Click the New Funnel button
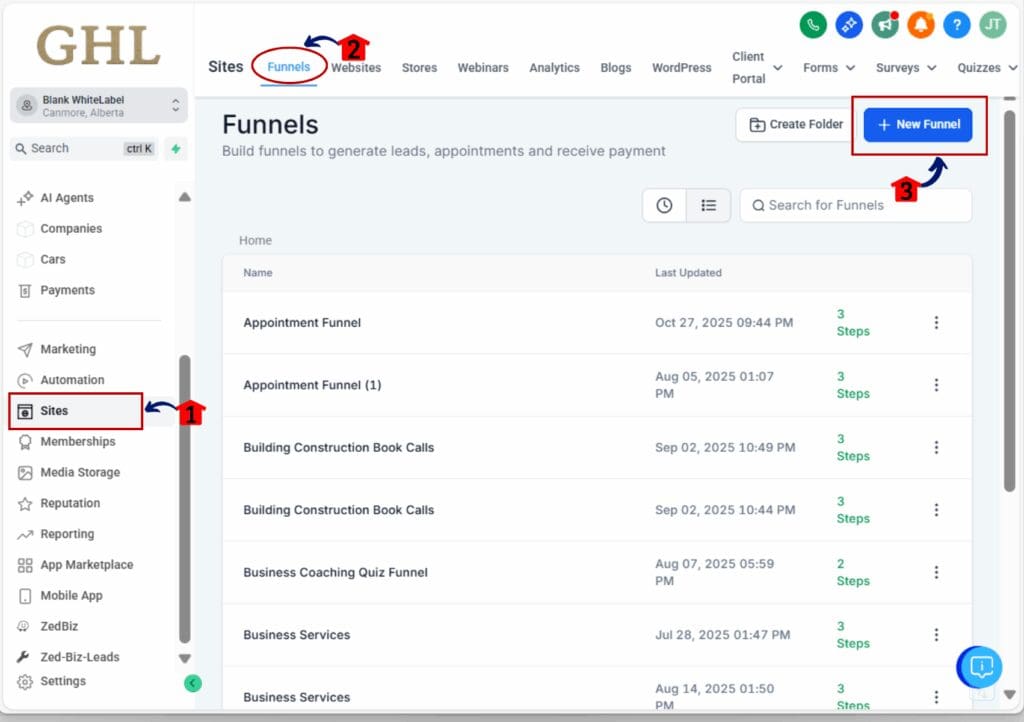1024x722 pixels. [918, 124]
